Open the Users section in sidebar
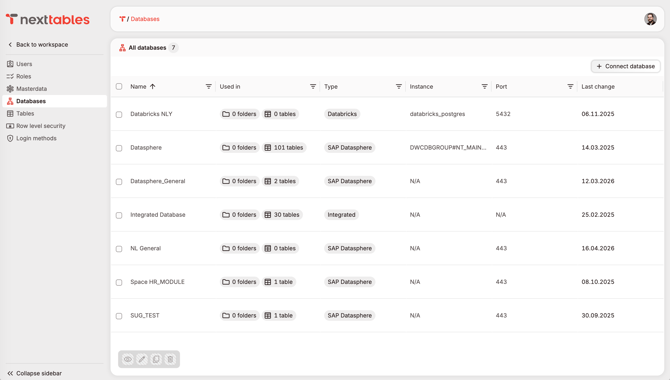This screenshot has width=670, height=380. pyautogui.click(x=54, y=64)
